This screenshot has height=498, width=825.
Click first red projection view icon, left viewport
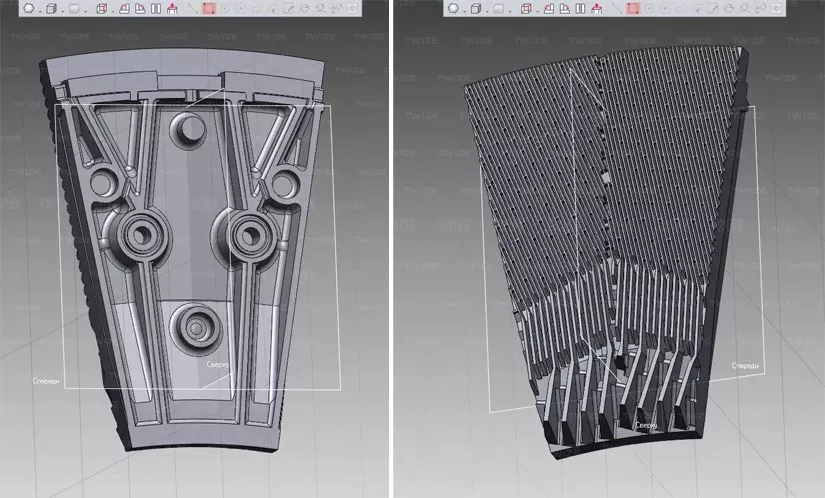coord(125,8)
